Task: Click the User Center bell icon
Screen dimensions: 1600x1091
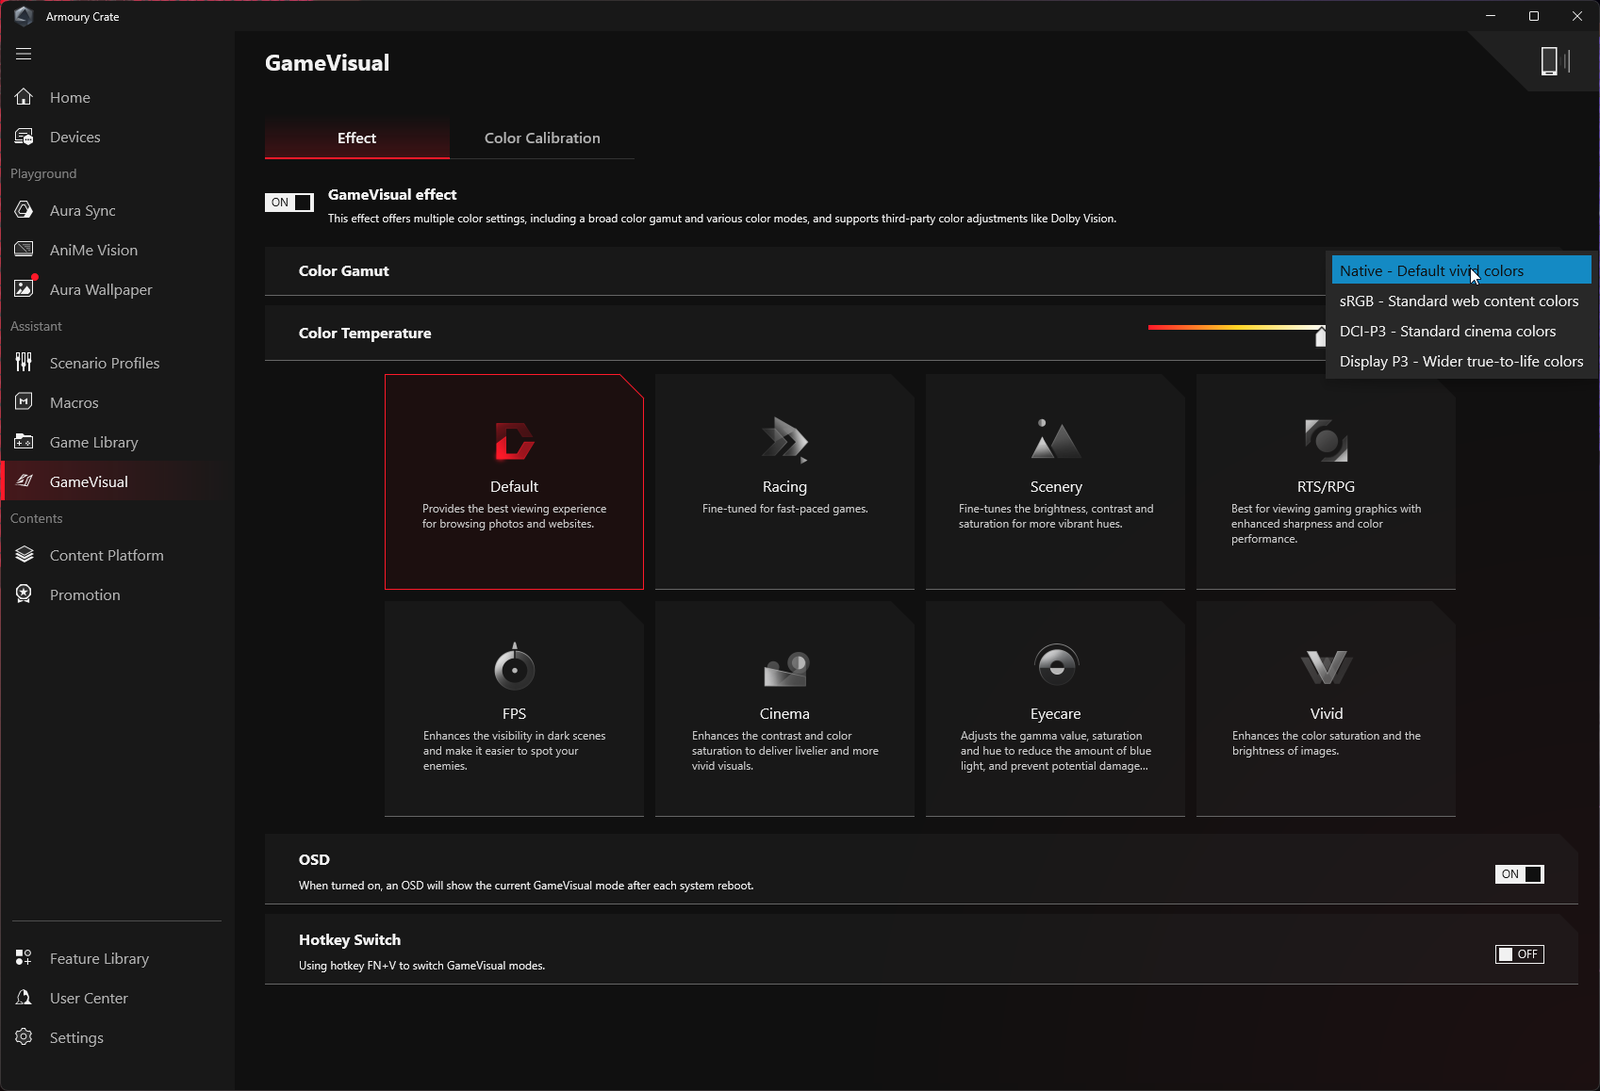Action: 24,998
